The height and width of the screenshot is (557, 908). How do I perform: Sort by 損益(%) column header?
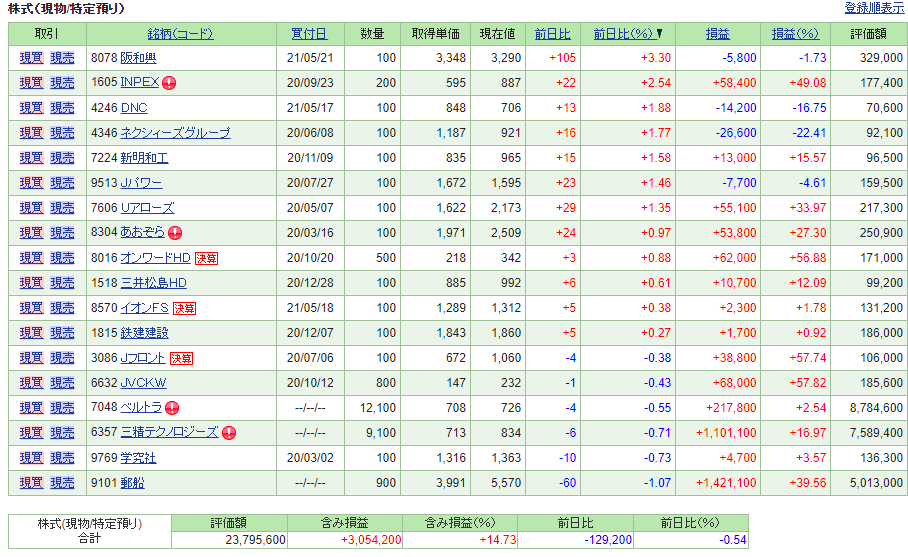coord(795,34)
